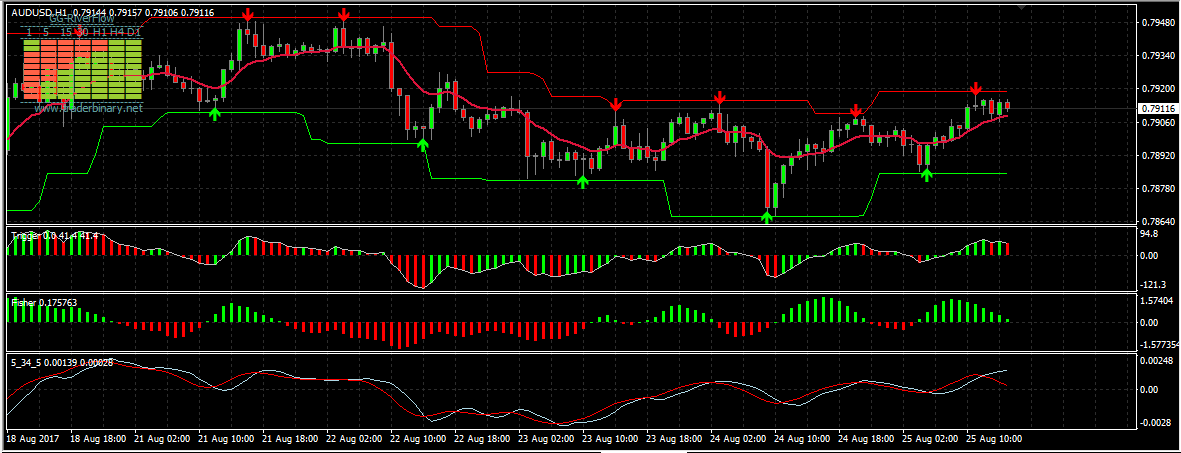
Task: Click the 21 Aug 10:00 time label
Action: tap(227, 438)
